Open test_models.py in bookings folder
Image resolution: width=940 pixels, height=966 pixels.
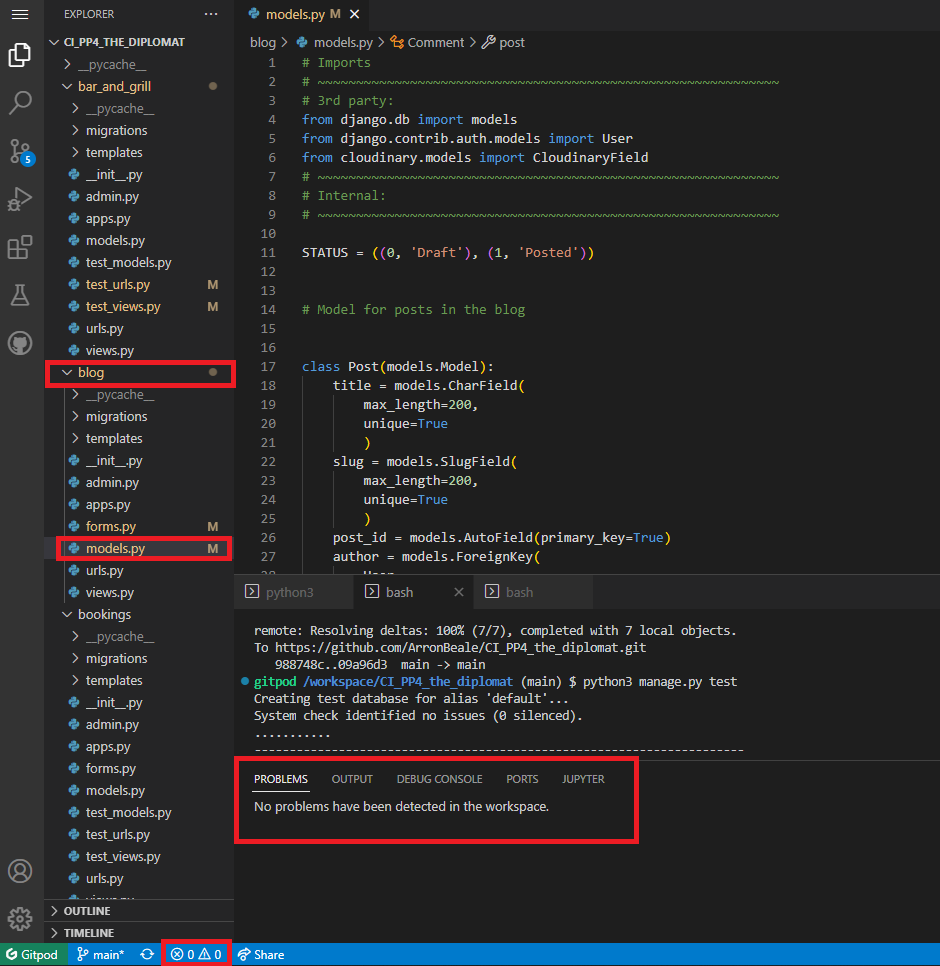pos(139,813)
